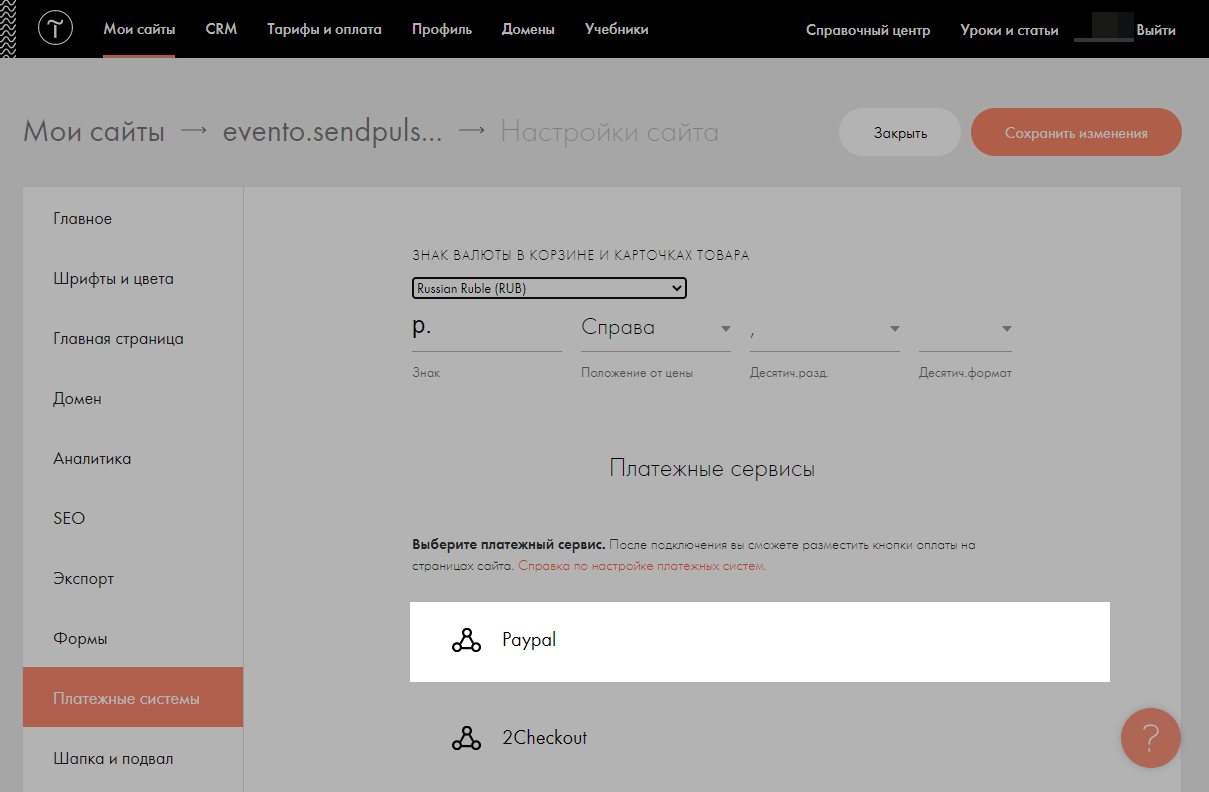The height and width of the screenshot is (792, 1209).
Task: Click Выйти to log out
Action: click(x=1156, y=30)
